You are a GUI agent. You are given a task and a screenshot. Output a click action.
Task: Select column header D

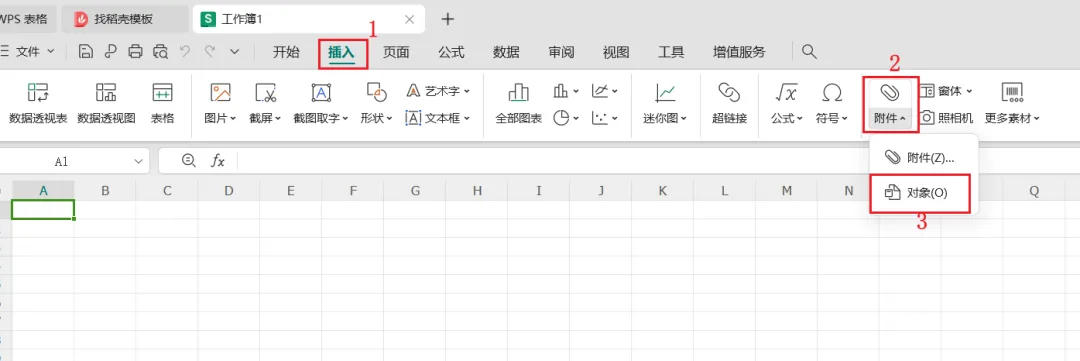click(x=228, y=191)
